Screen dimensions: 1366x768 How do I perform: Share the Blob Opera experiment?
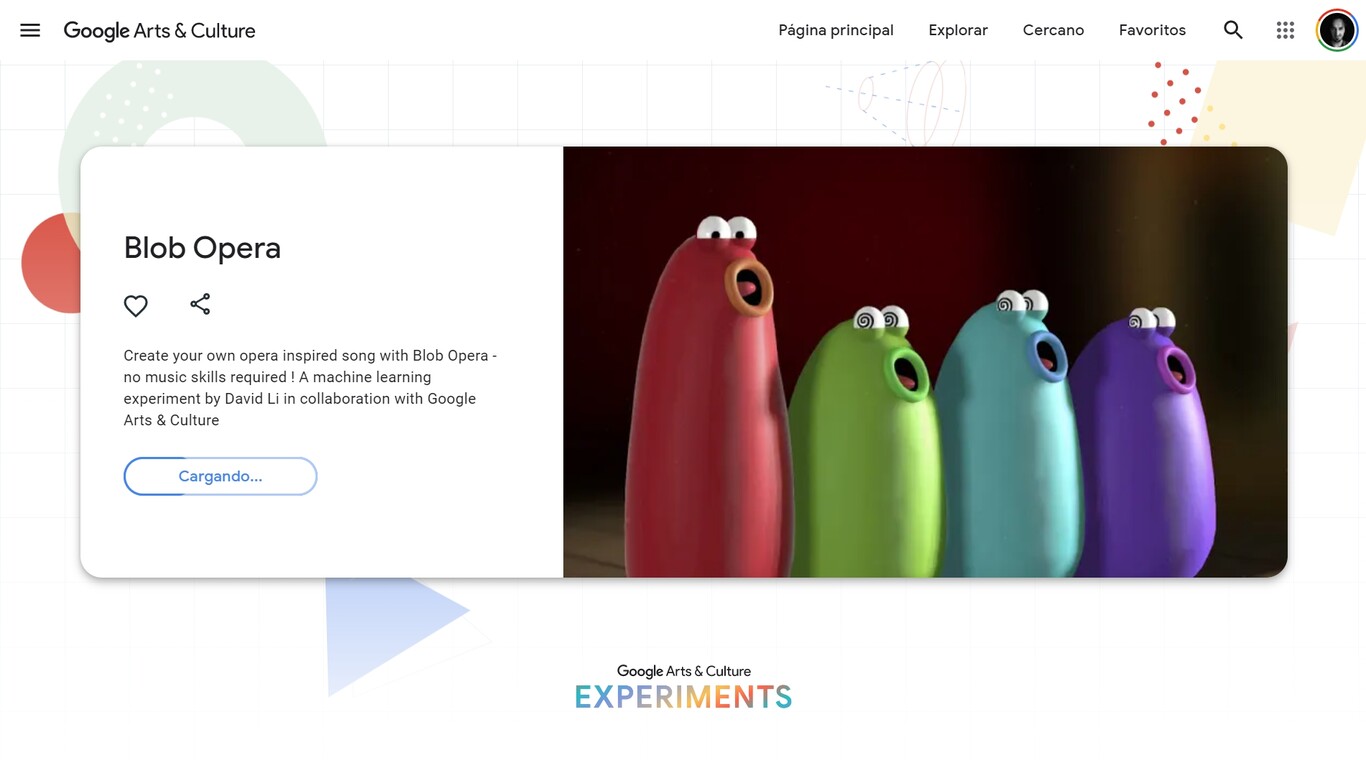click(200, 304)
